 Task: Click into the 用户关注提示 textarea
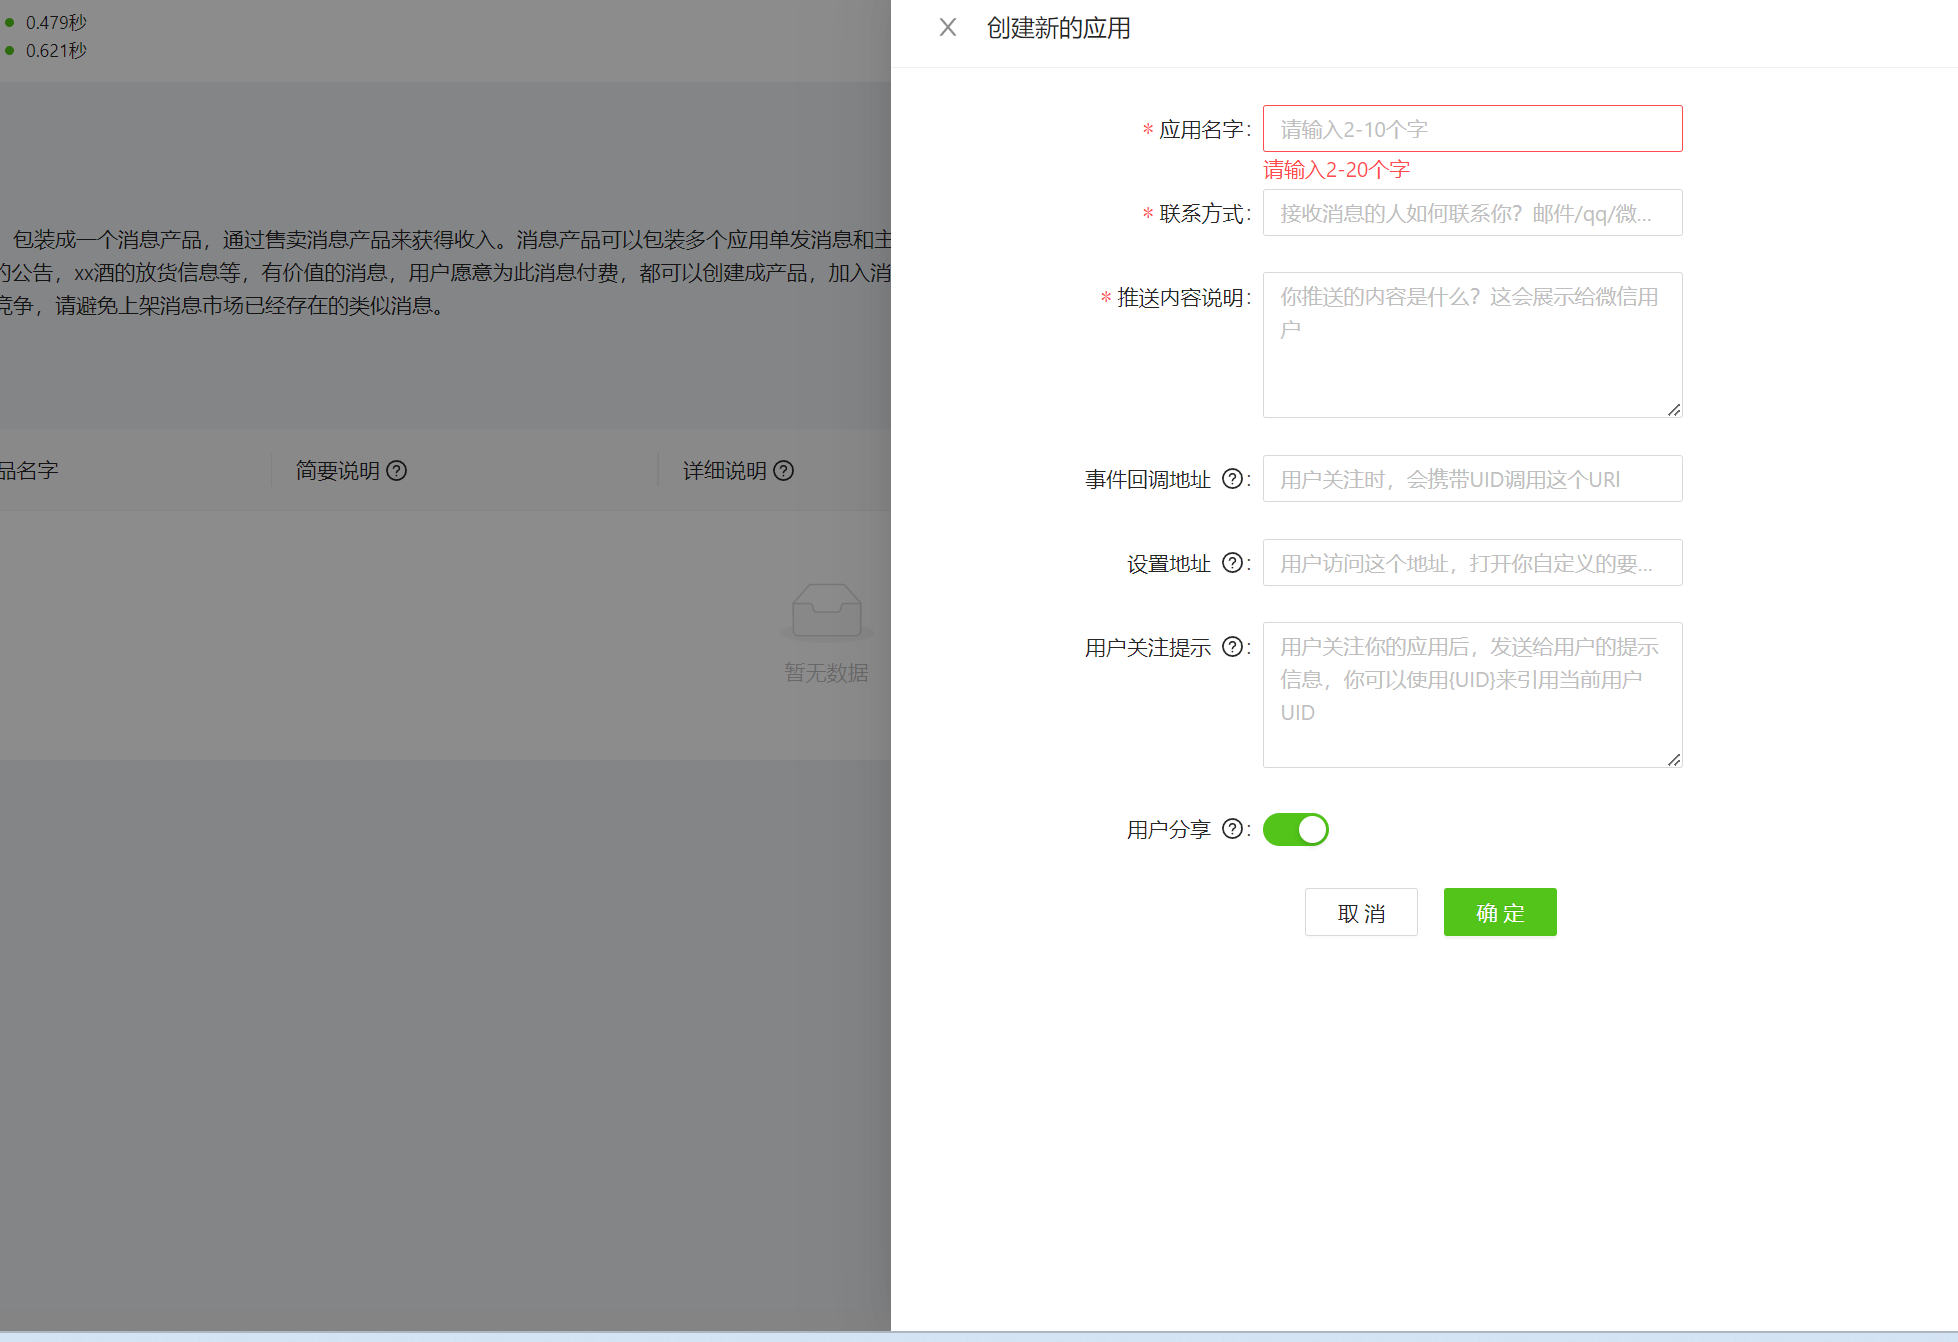click(1472, 695)
